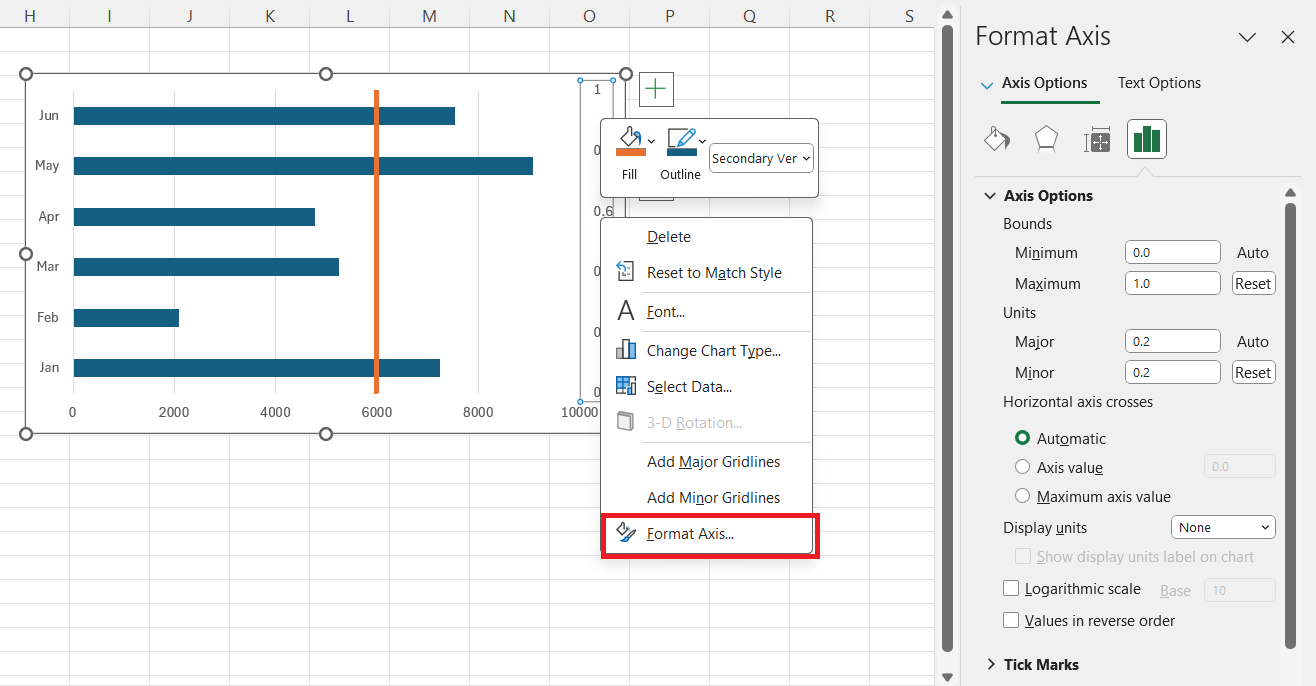Select the Maximum axis value radio
Image resolution: width=1316 pixels, height=686 pixels.
point(1022,496)
